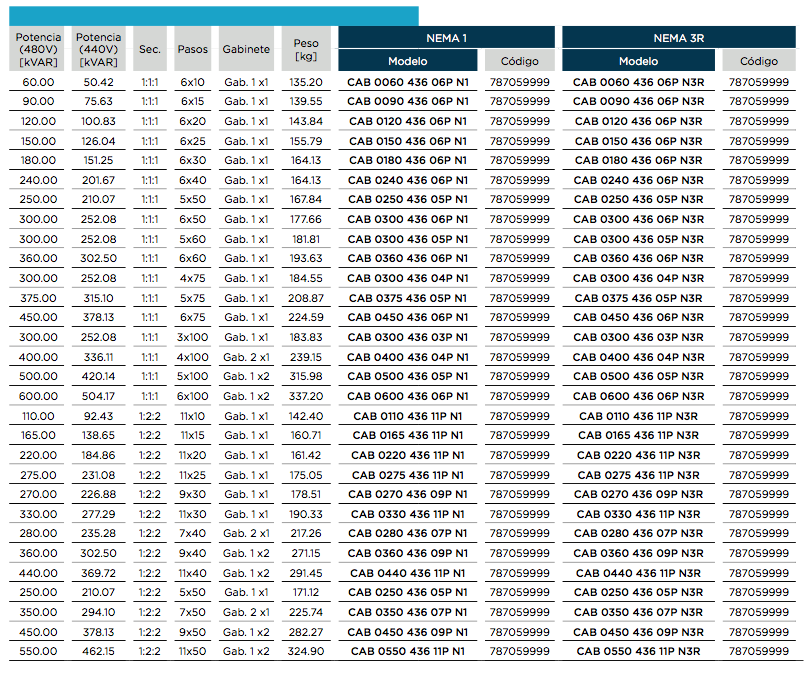Image resolution: width=809 pixels, height=675 pixels.
Task: Click weight value 324.90
Action: (306, 651)
